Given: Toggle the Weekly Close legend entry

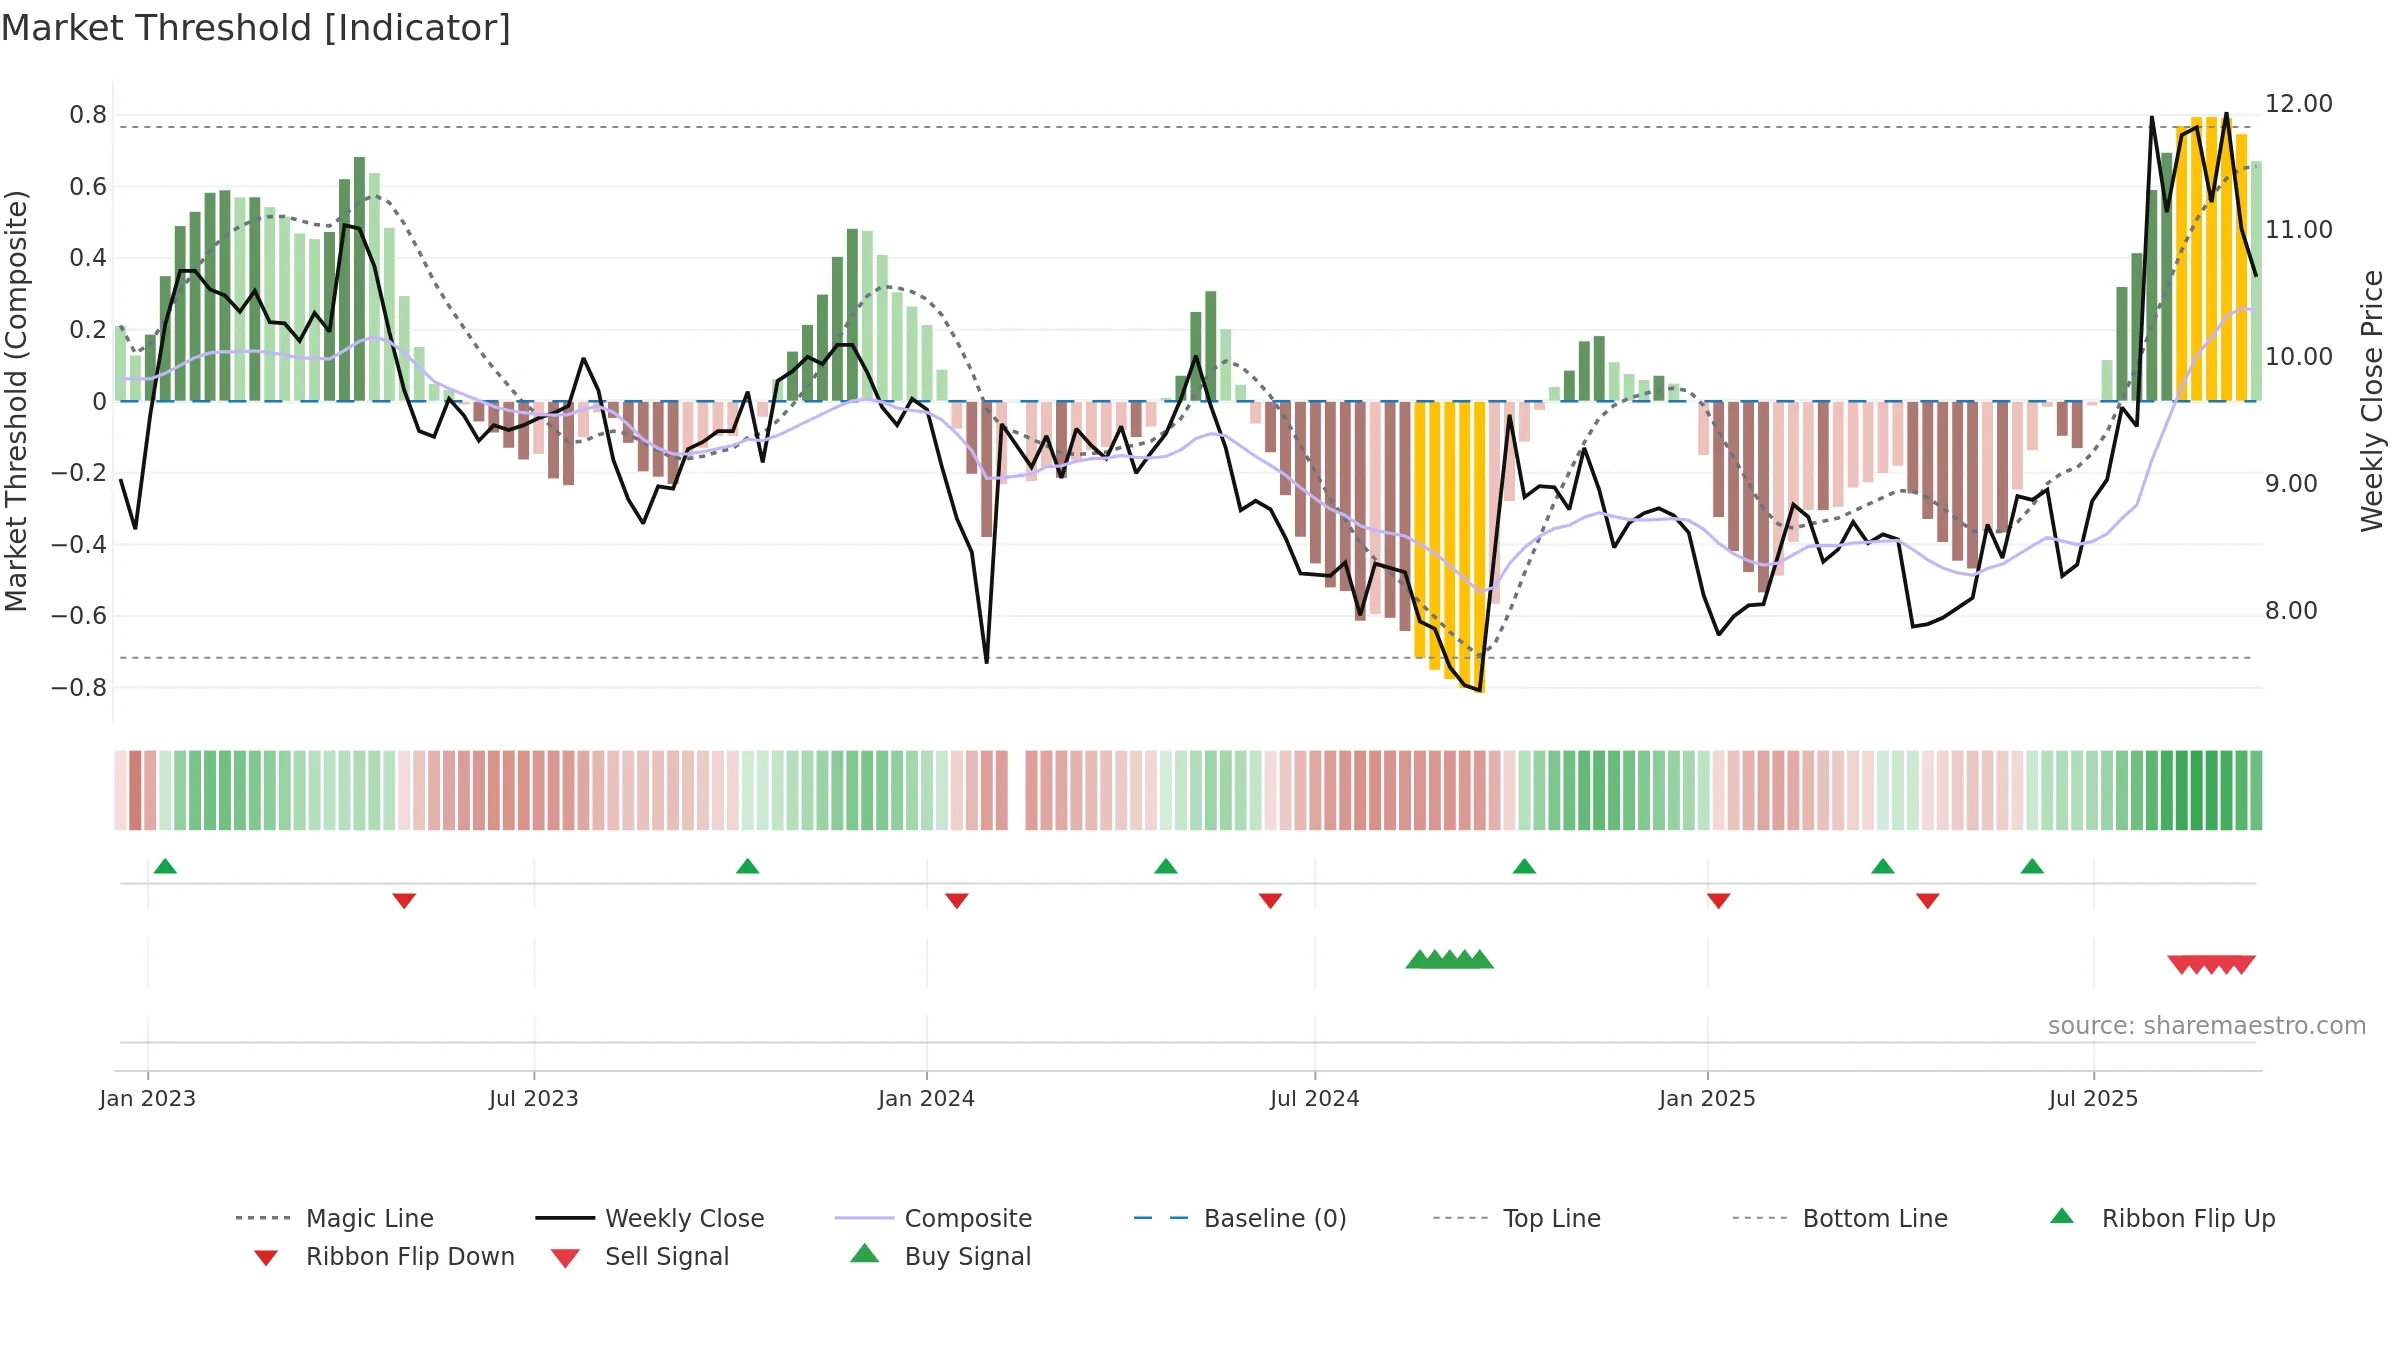Looking at the screenshot, I should tap(650, 1218).
